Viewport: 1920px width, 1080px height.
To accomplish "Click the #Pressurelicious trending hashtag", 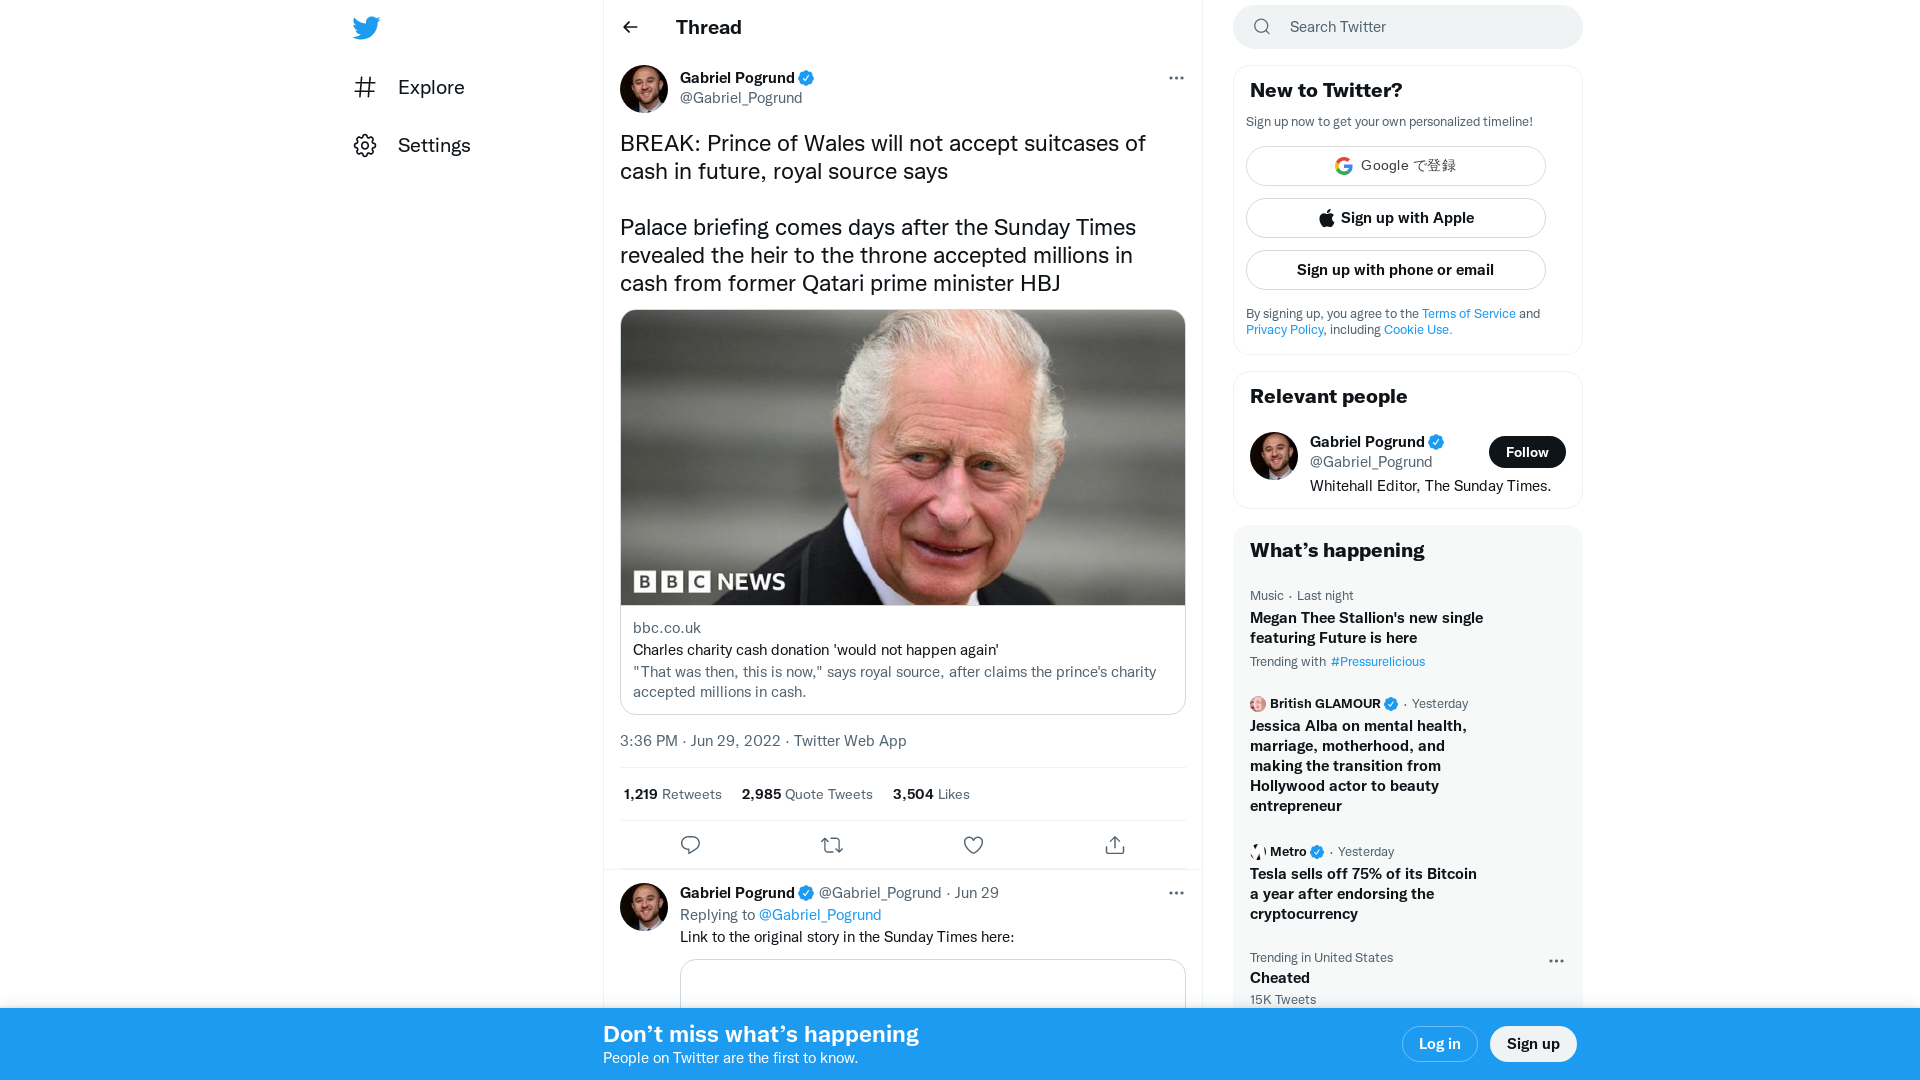I will click(1377, 661).
